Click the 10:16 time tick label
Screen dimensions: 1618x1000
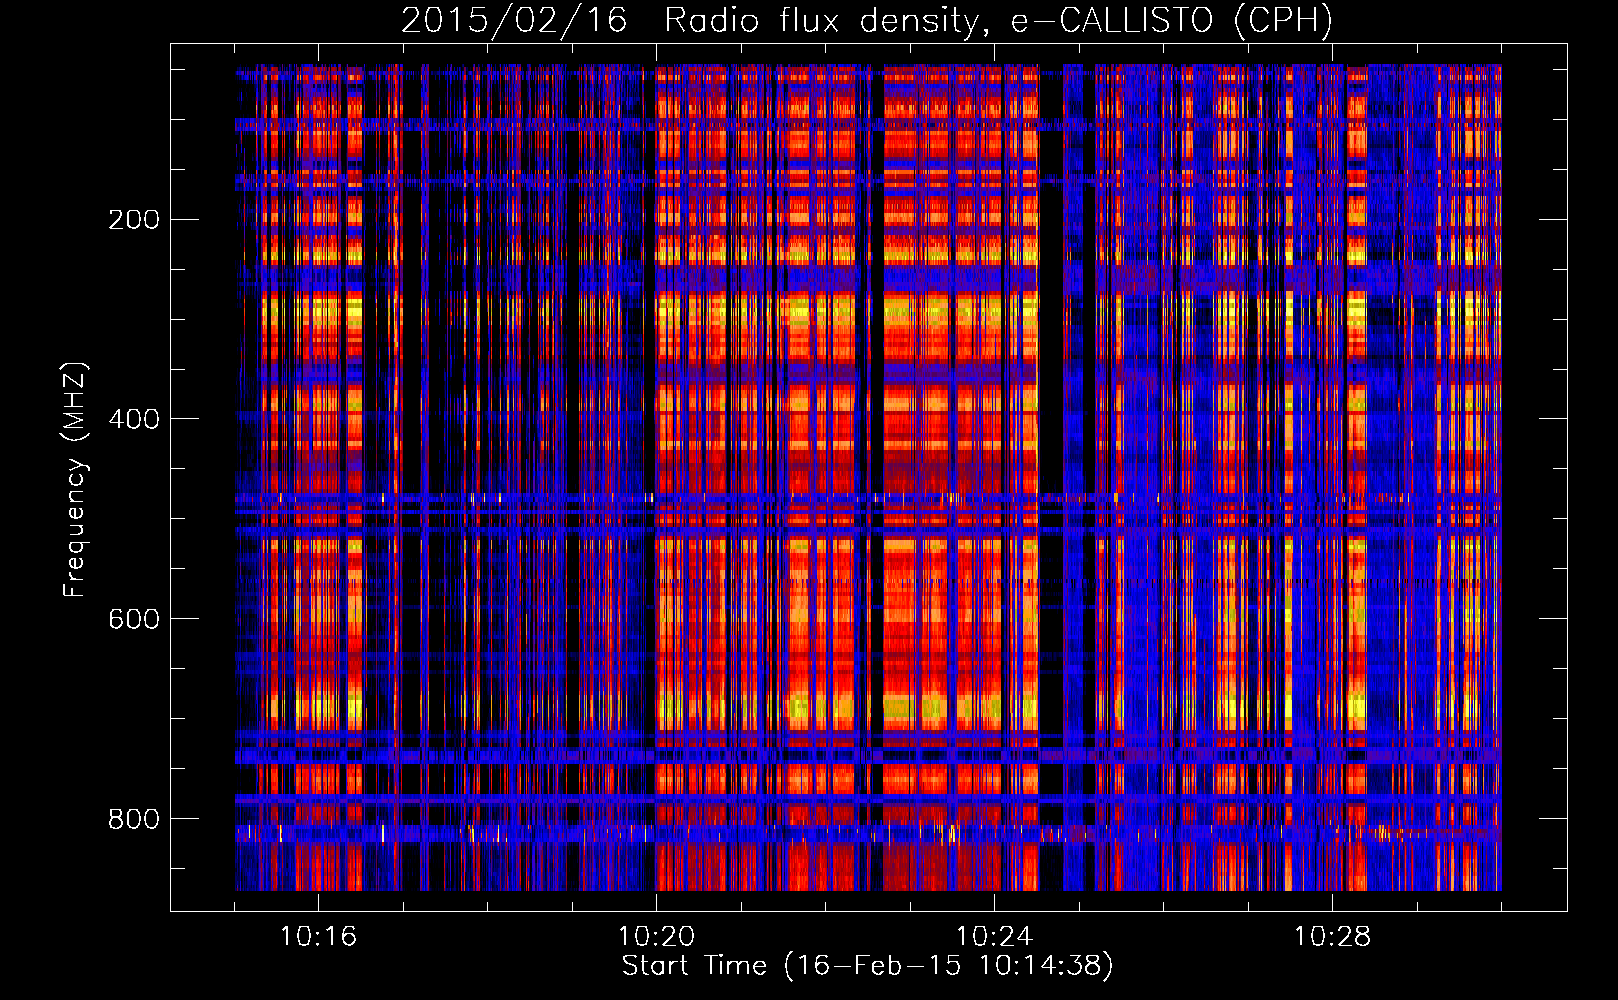pyautogui.click(x=318, y=937)
